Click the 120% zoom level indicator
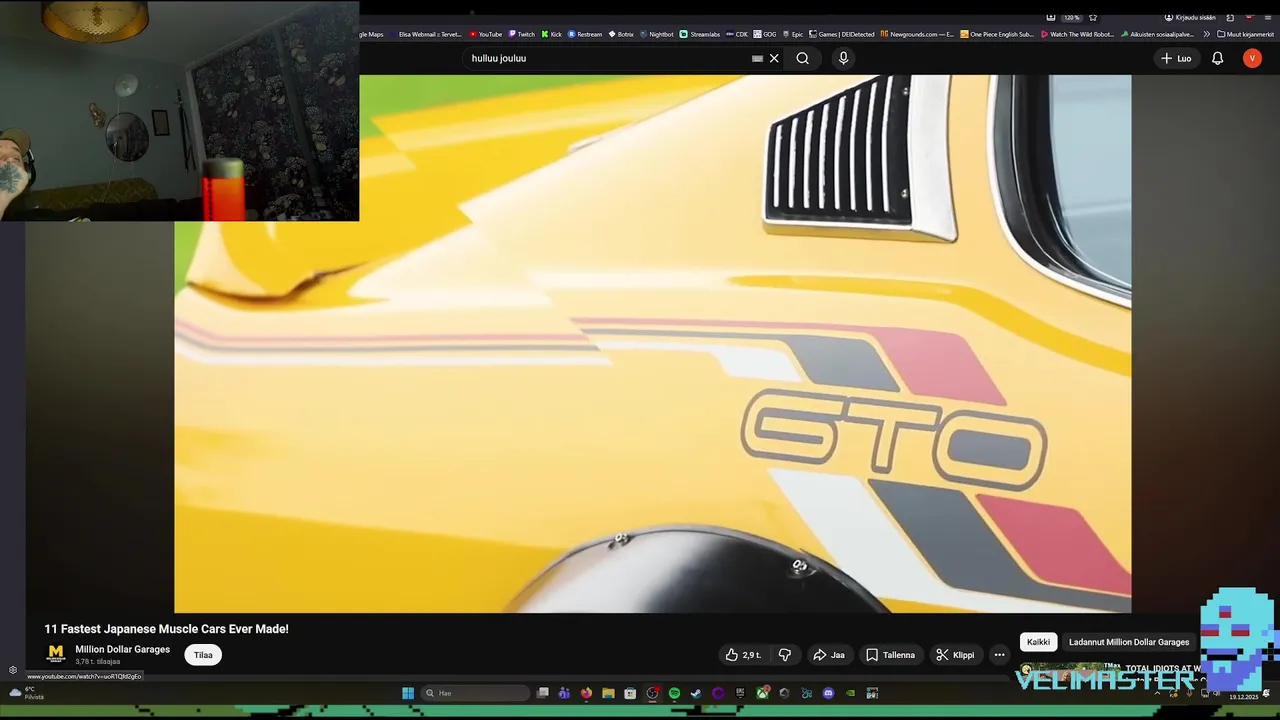Image resolution: width=1280 pixels, height=720 pixels. (x=1071, y=17)
